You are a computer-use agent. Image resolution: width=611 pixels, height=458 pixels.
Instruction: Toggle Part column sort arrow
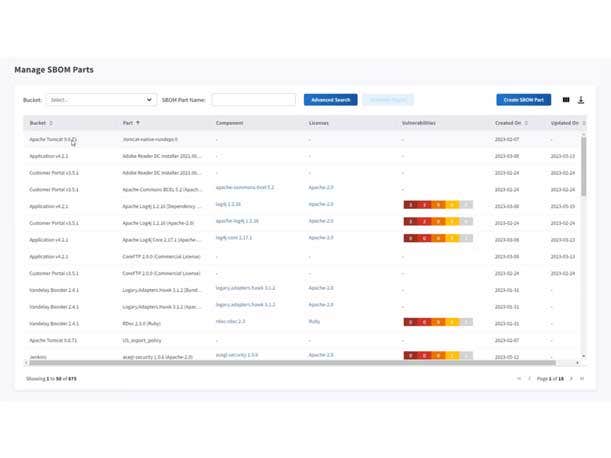click(138, 123)
